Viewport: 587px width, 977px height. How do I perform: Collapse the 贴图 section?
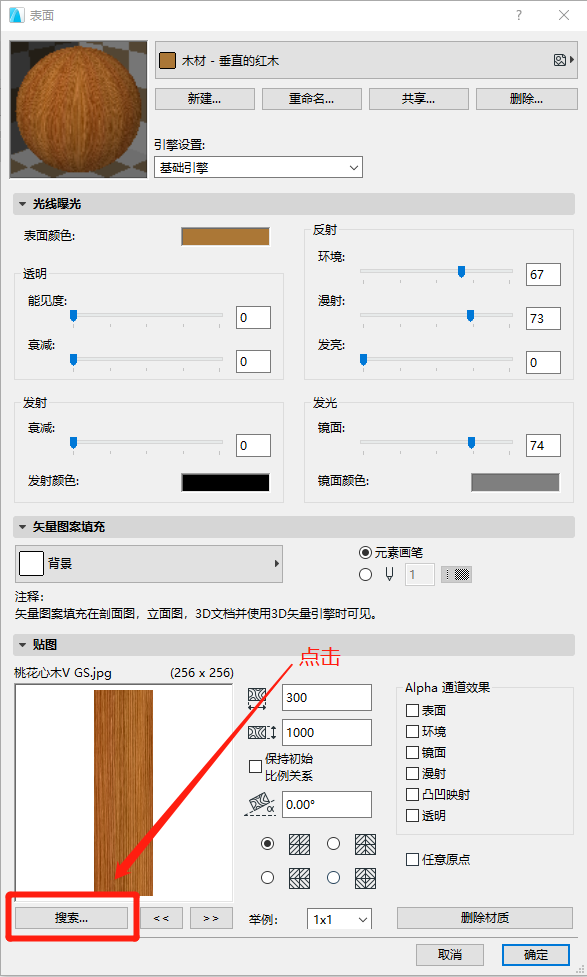pyautogui.click(x=22, y=645)
